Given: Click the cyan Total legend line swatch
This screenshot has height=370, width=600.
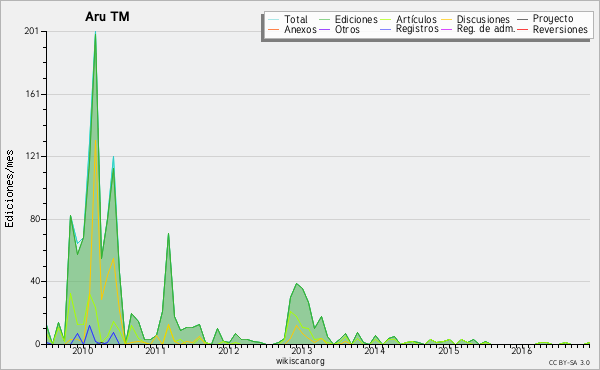Looking at the screenshot, I should click(x=274, y=19).
